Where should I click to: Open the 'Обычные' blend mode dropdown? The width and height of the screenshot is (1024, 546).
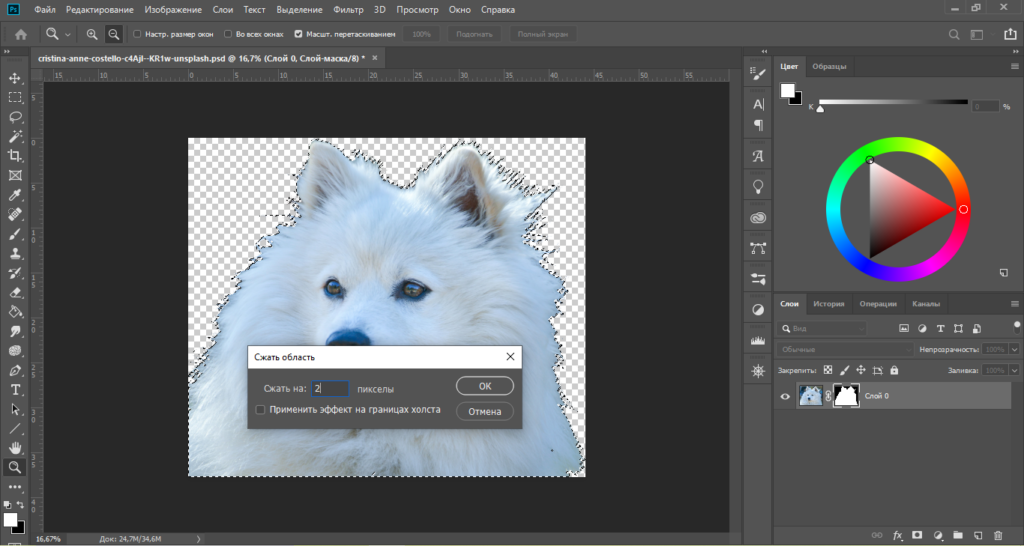[845, 350]
